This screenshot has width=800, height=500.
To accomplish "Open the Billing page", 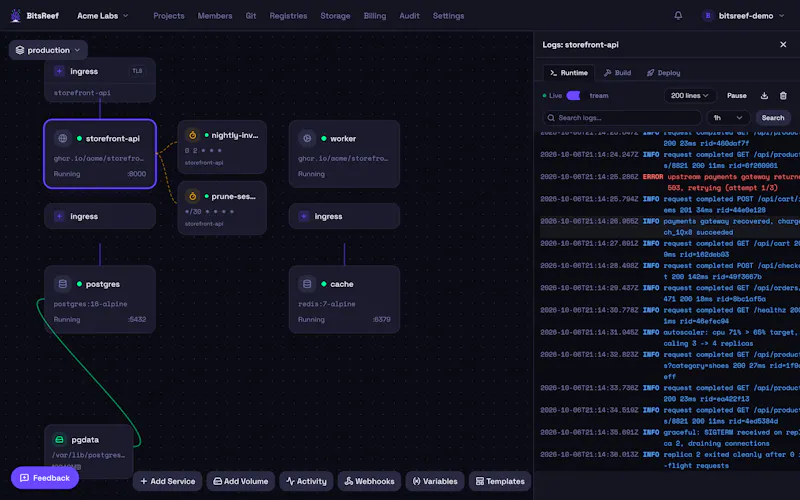I will pyautogui.click(x=375, y=16).
